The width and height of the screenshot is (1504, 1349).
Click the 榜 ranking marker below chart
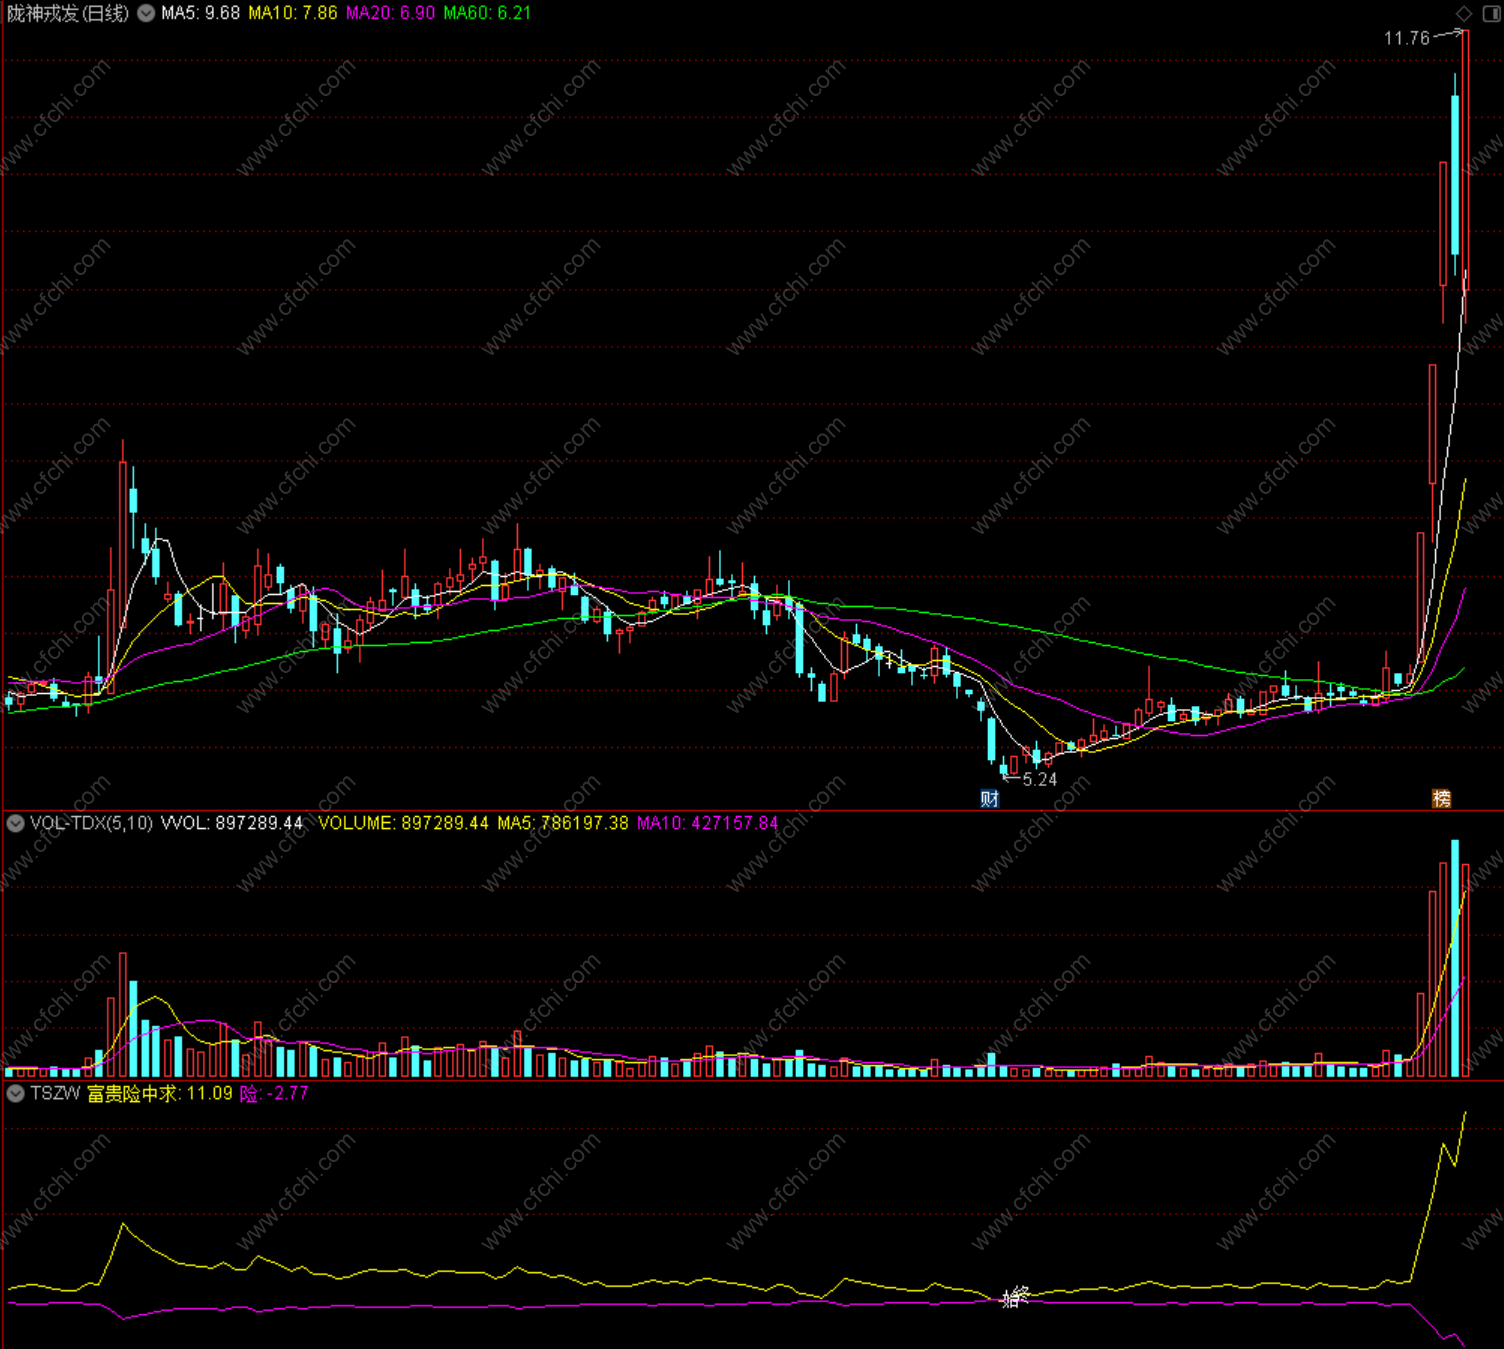(1441, 798)
